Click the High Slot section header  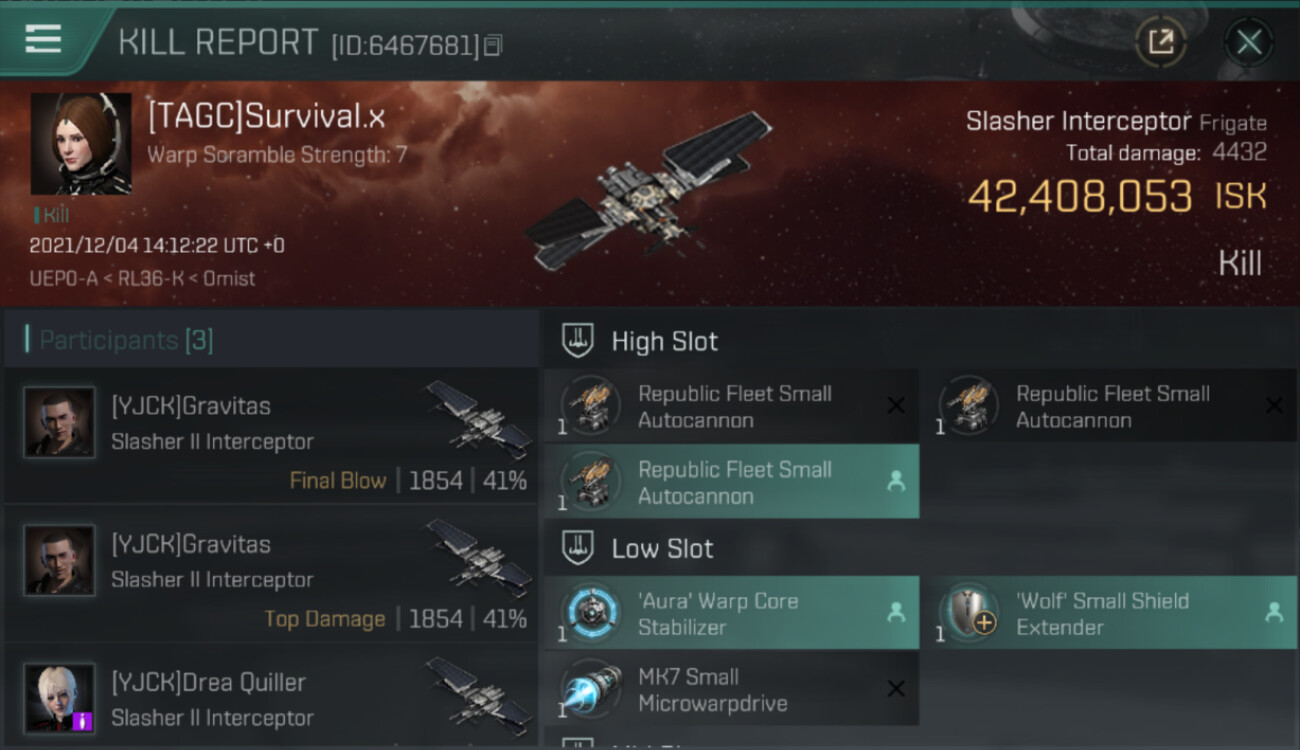[x=920, y=341]
